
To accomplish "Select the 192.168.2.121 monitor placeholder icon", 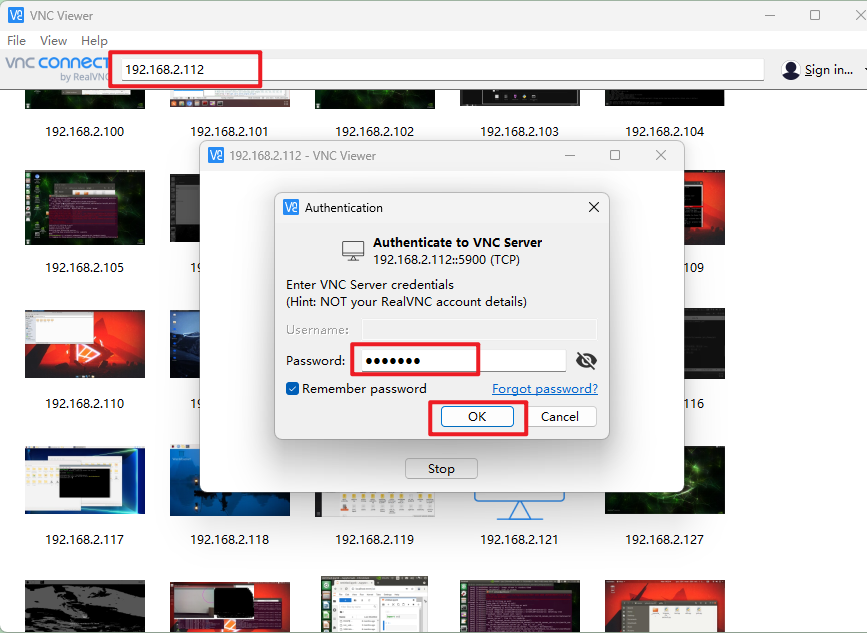I will click(x=519, y=506).
